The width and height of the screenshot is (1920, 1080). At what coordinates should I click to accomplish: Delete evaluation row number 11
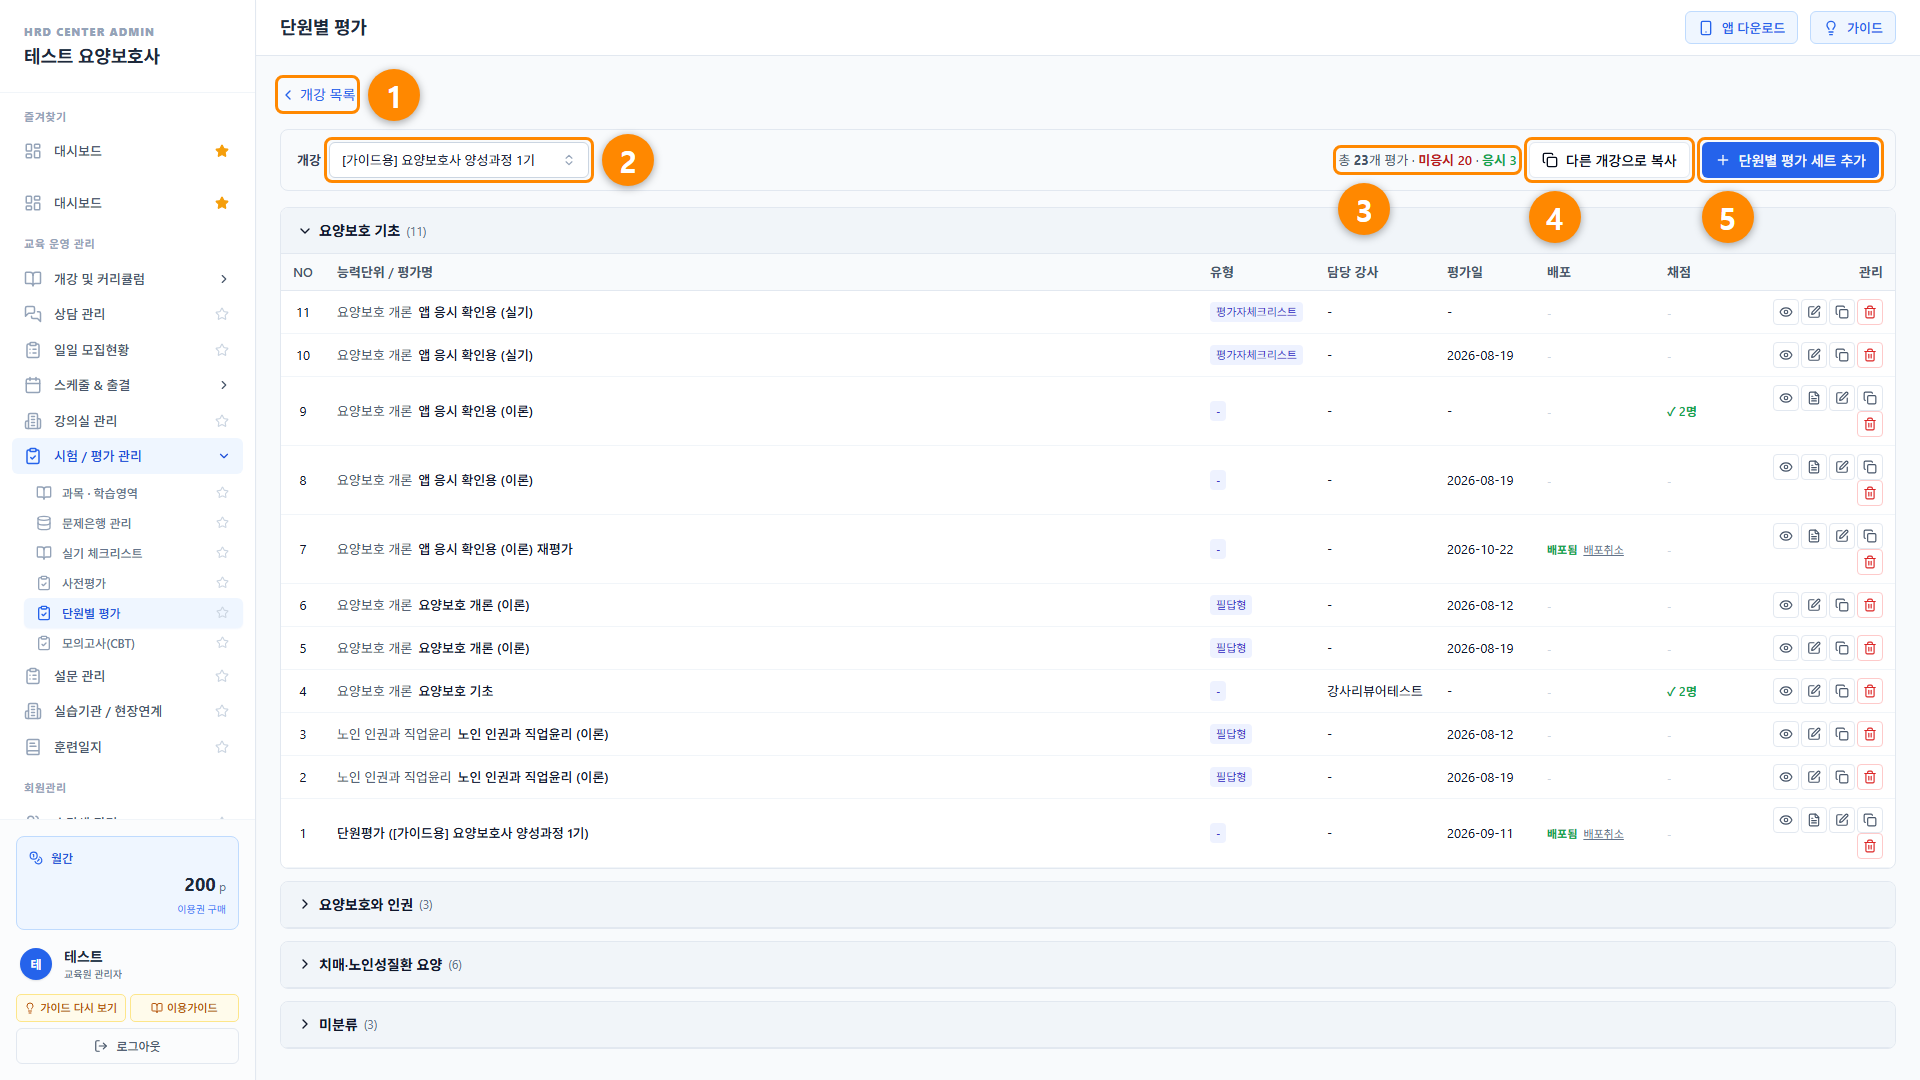pyautogui.click(x=1869, y=312)
